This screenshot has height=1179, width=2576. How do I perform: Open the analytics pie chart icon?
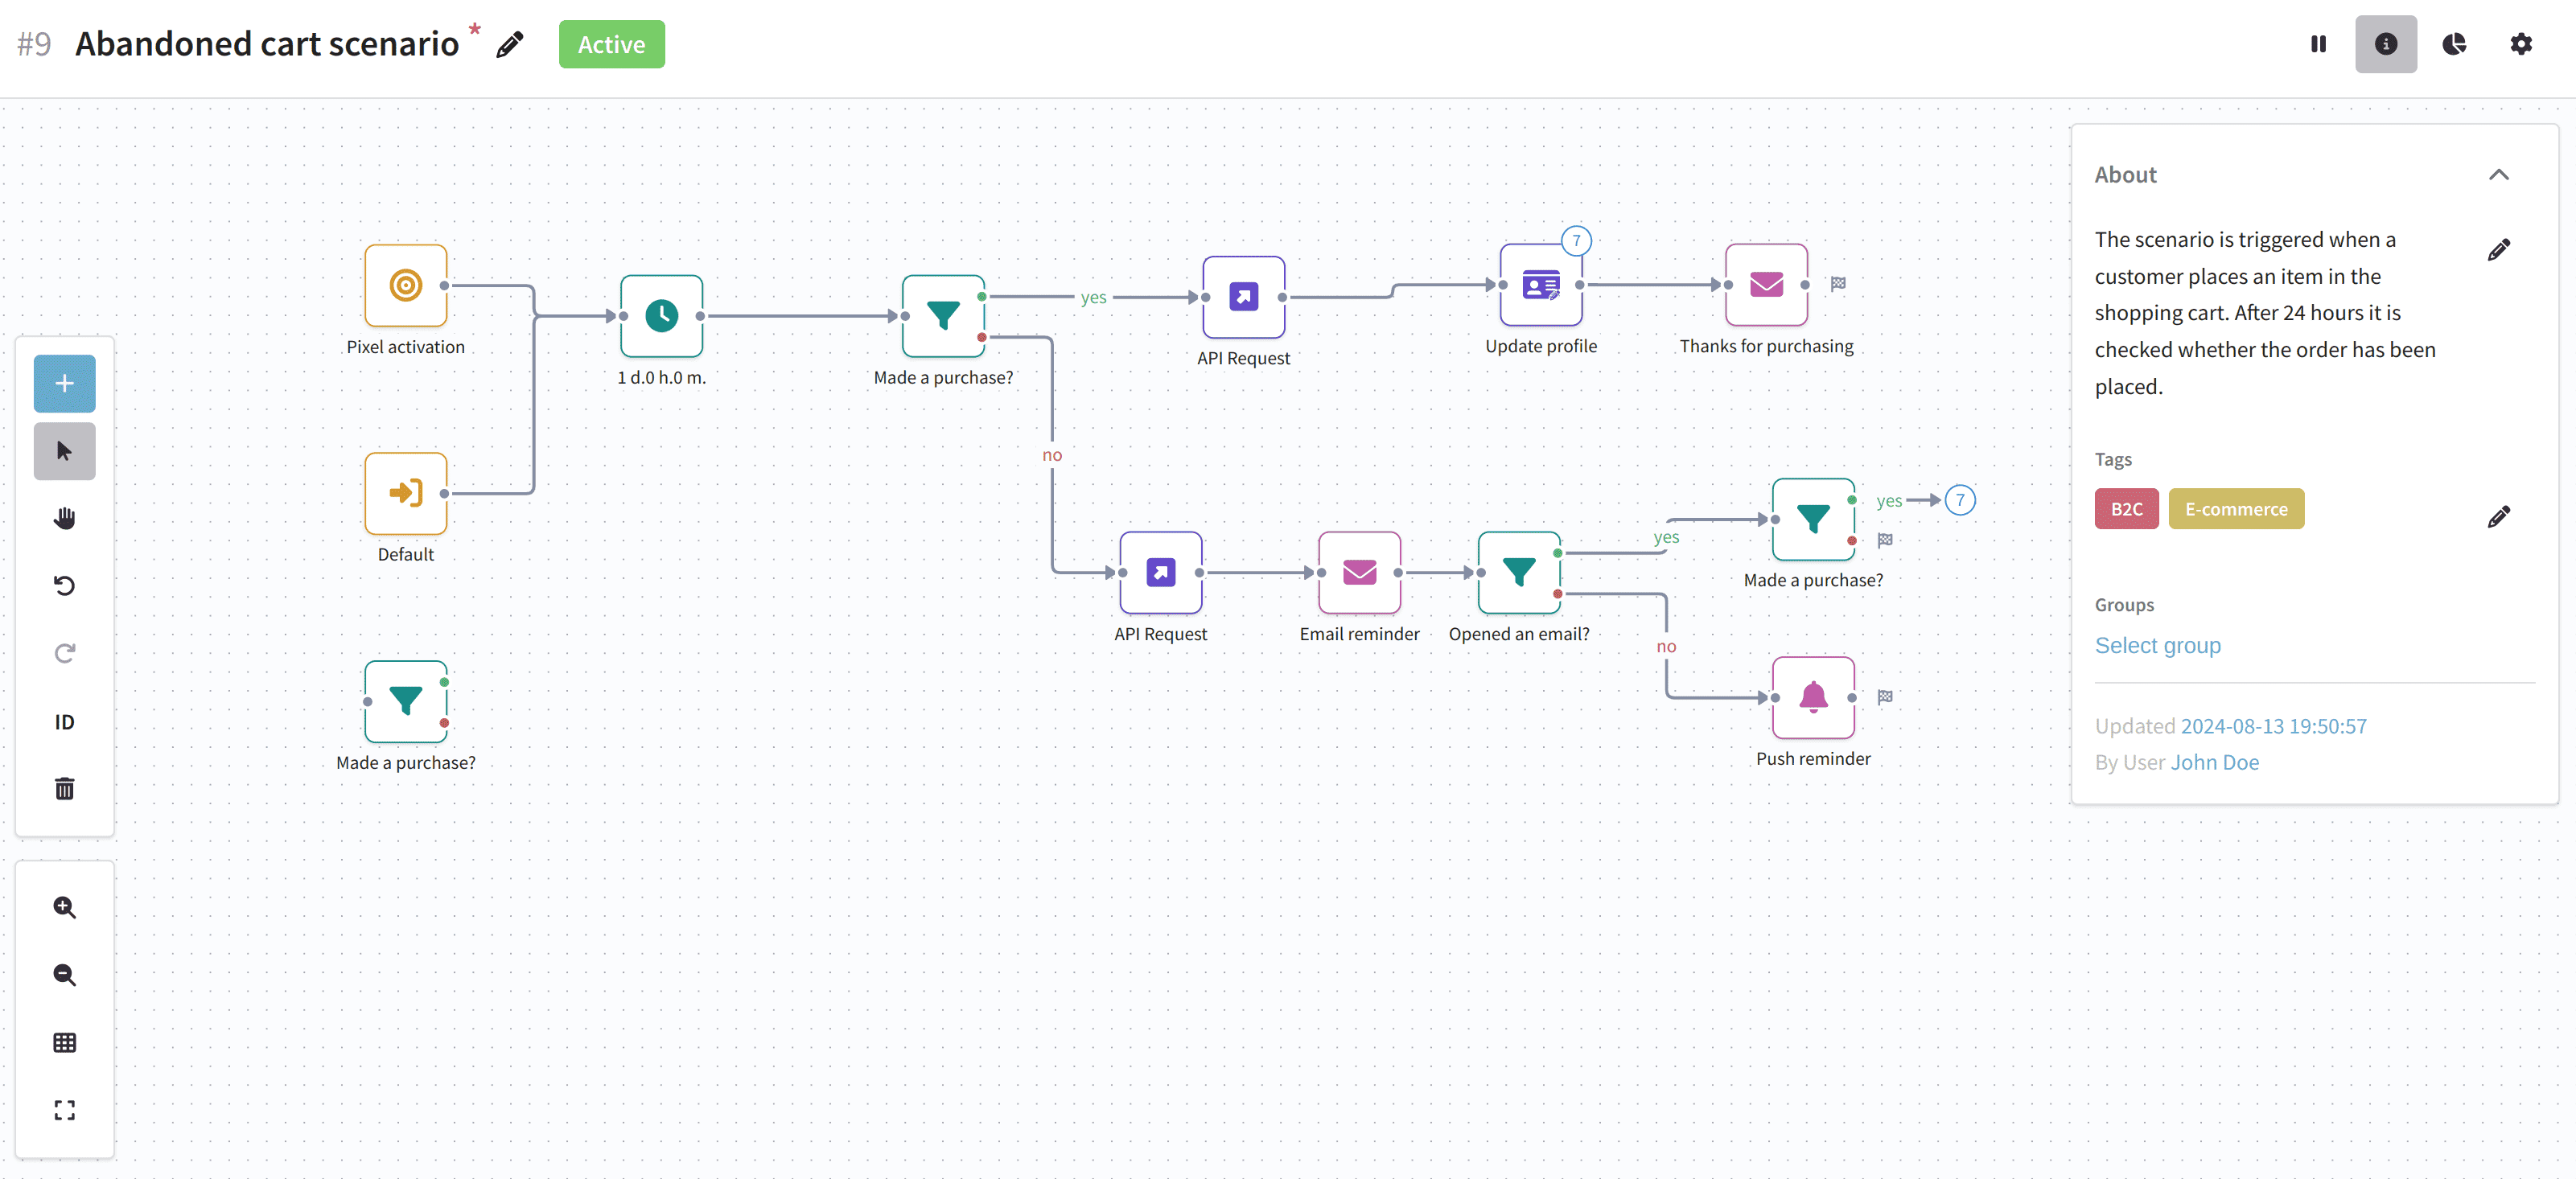pos(2453,44)
